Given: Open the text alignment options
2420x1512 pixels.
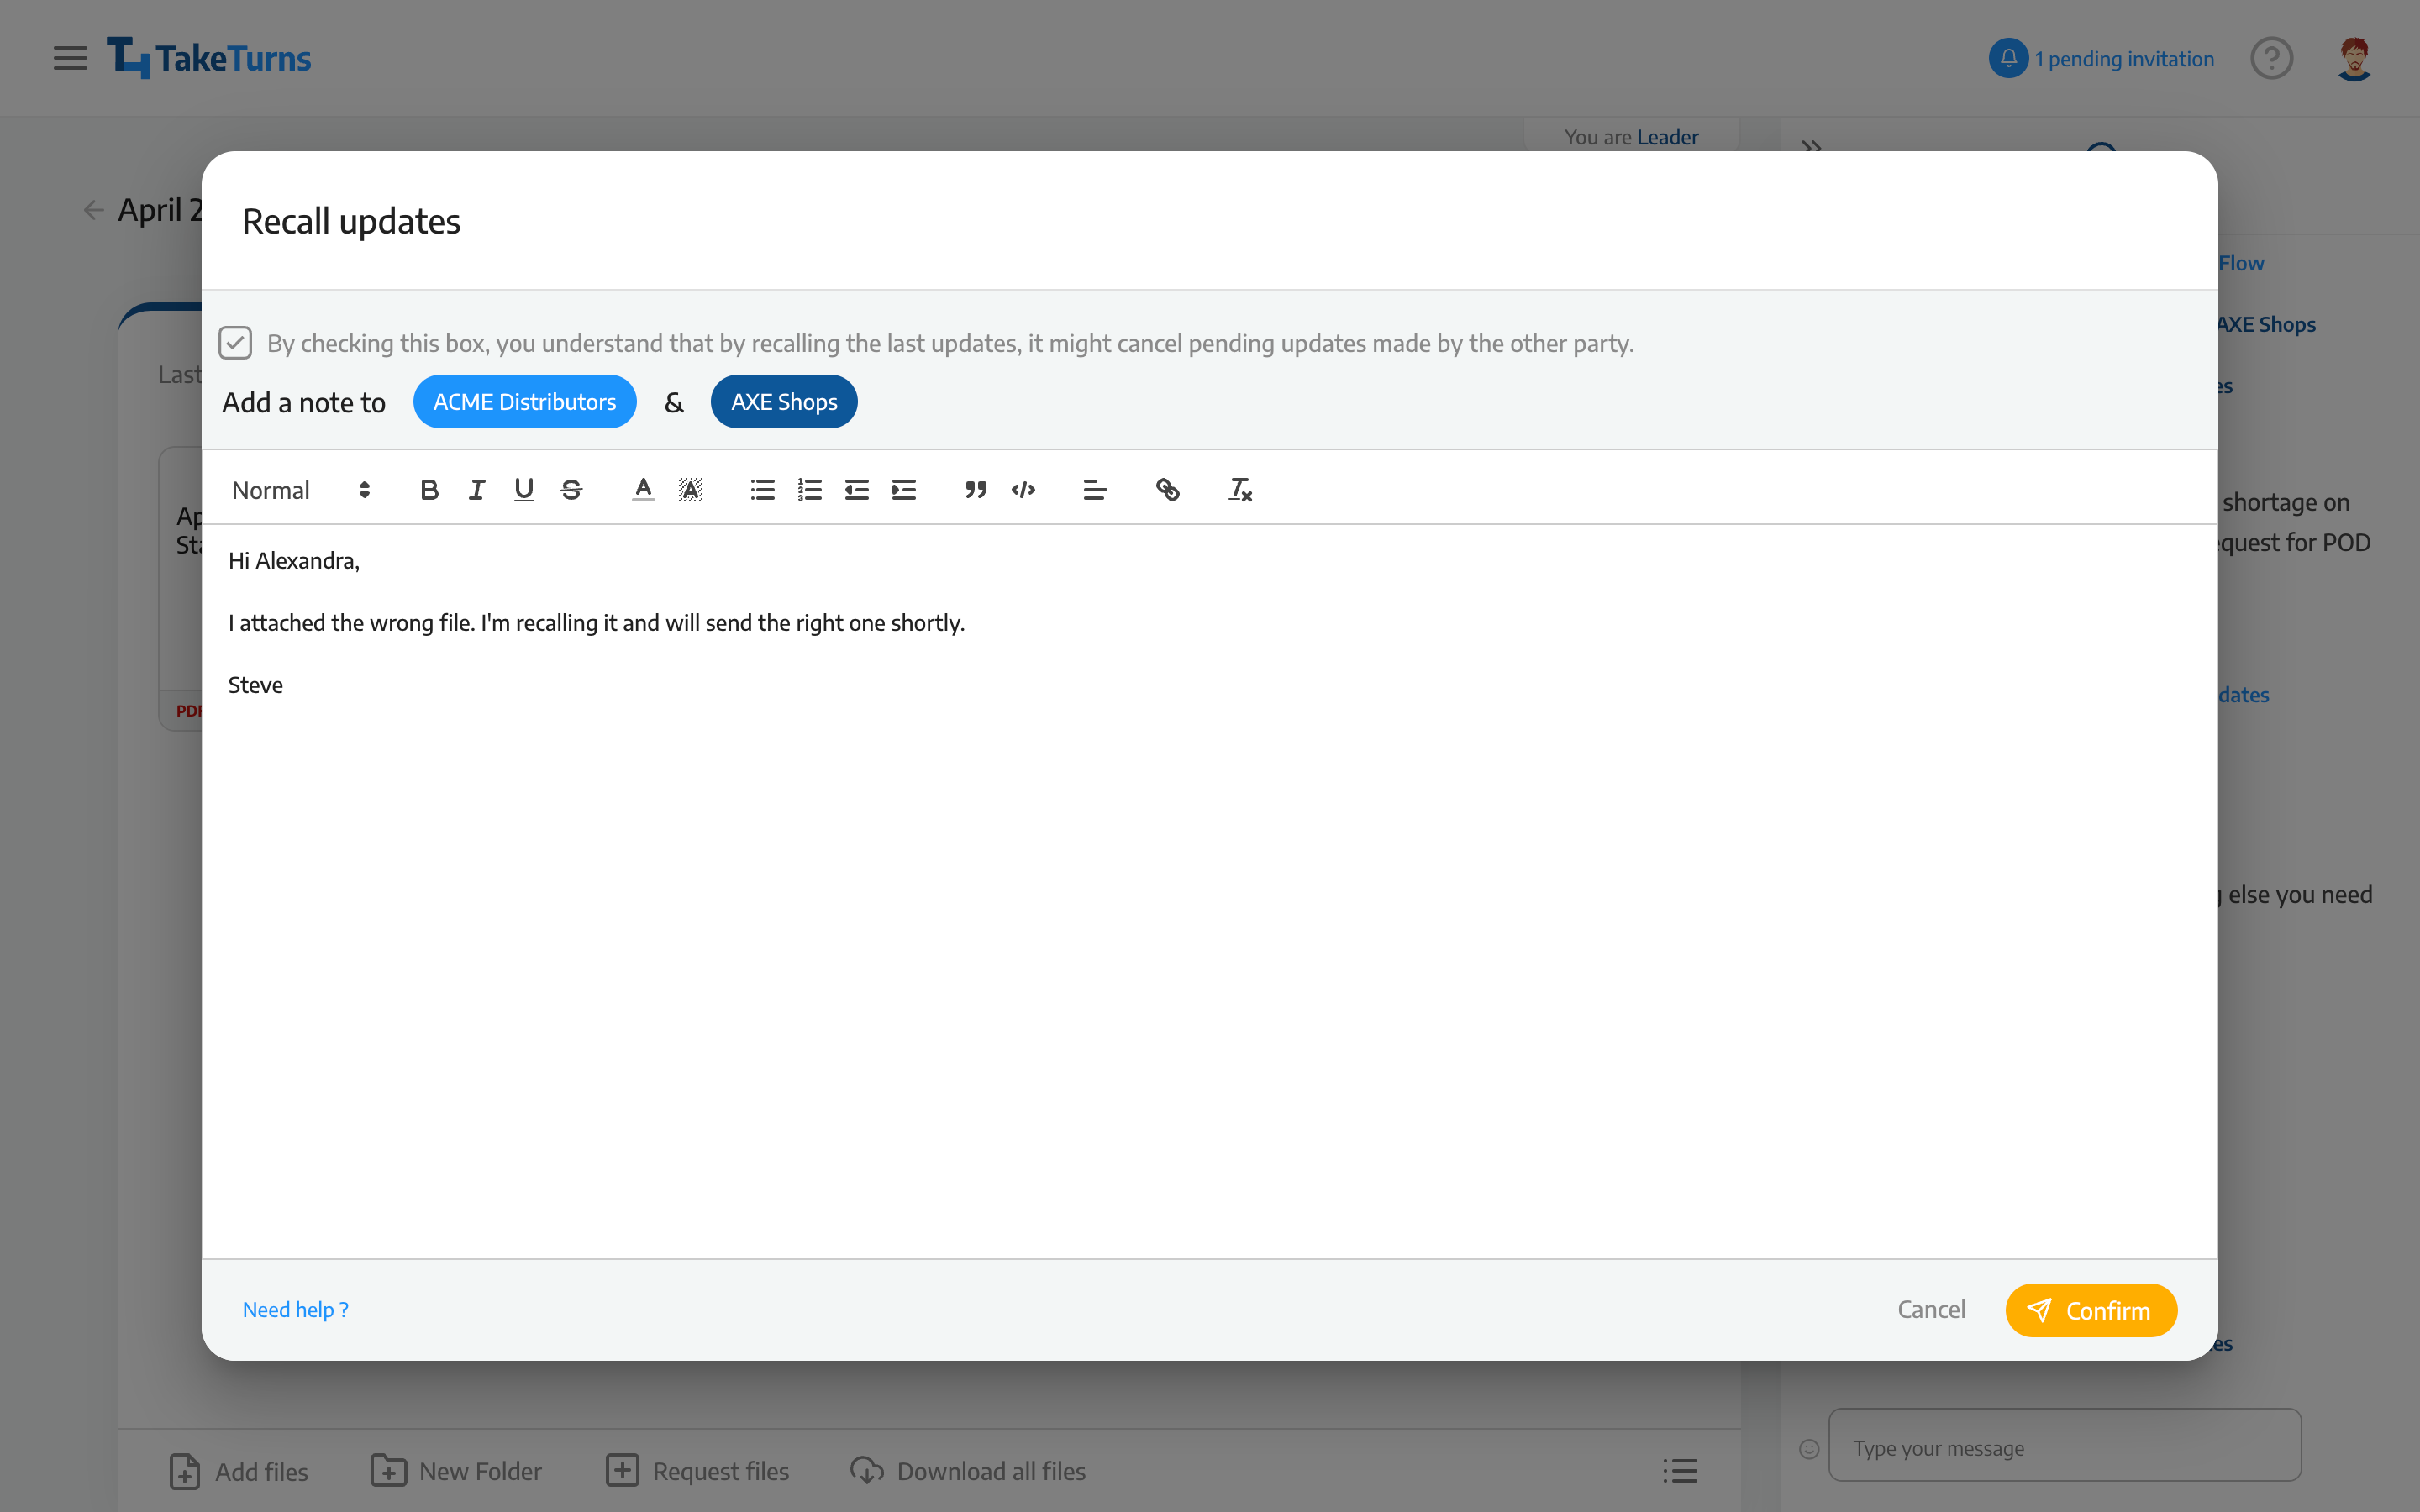Looking at the screenshot, I should 1095,490.
